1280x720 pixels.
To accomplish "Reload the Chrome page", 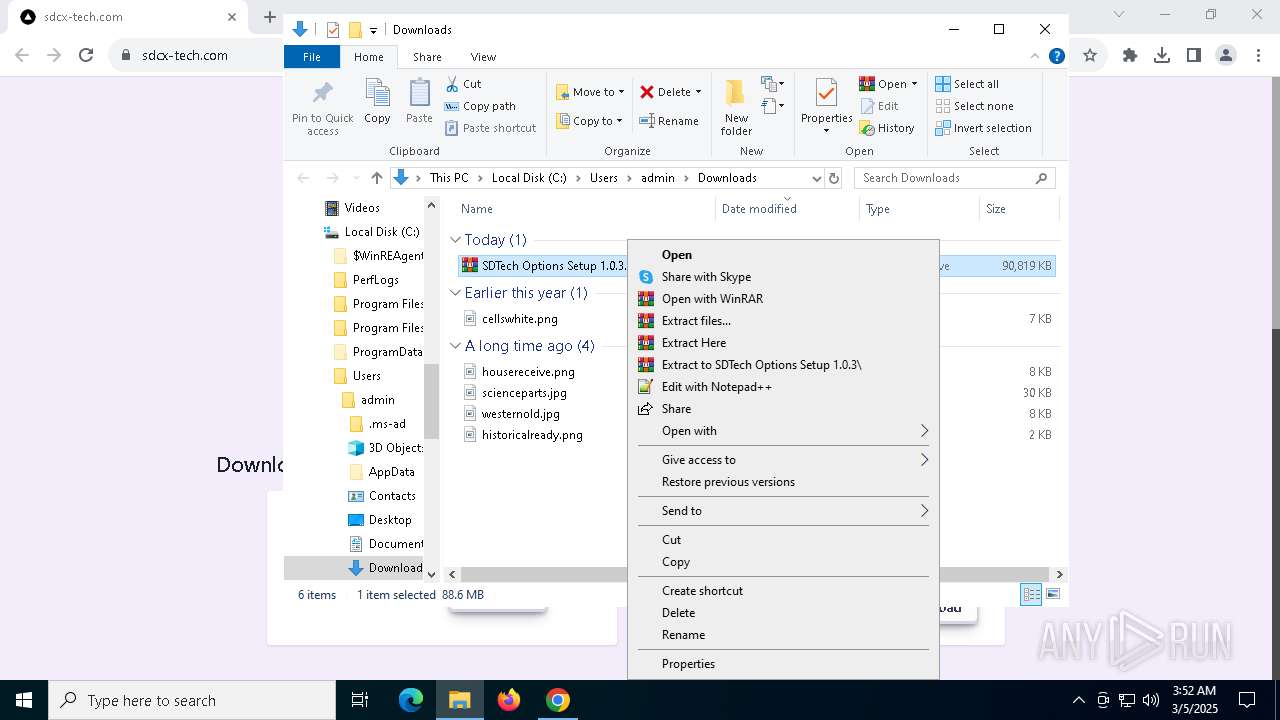I will pyautogui.click(x=86, y=56).
